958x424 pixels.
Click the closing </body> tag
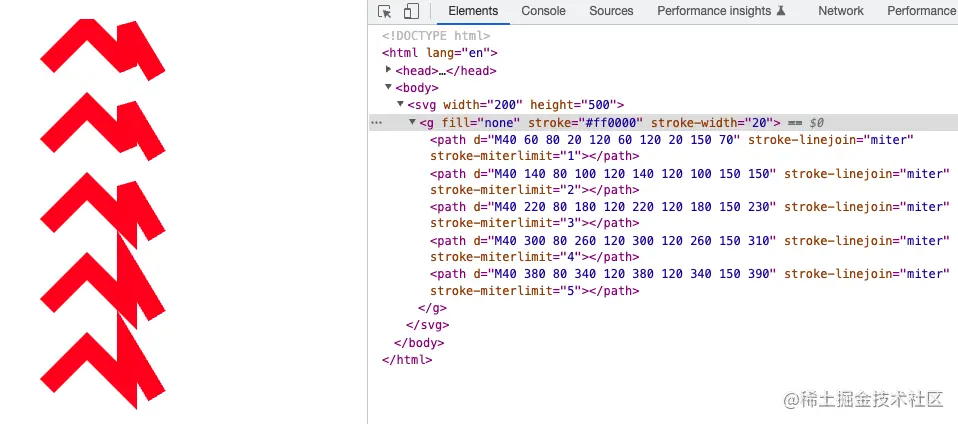pos(419,343)
